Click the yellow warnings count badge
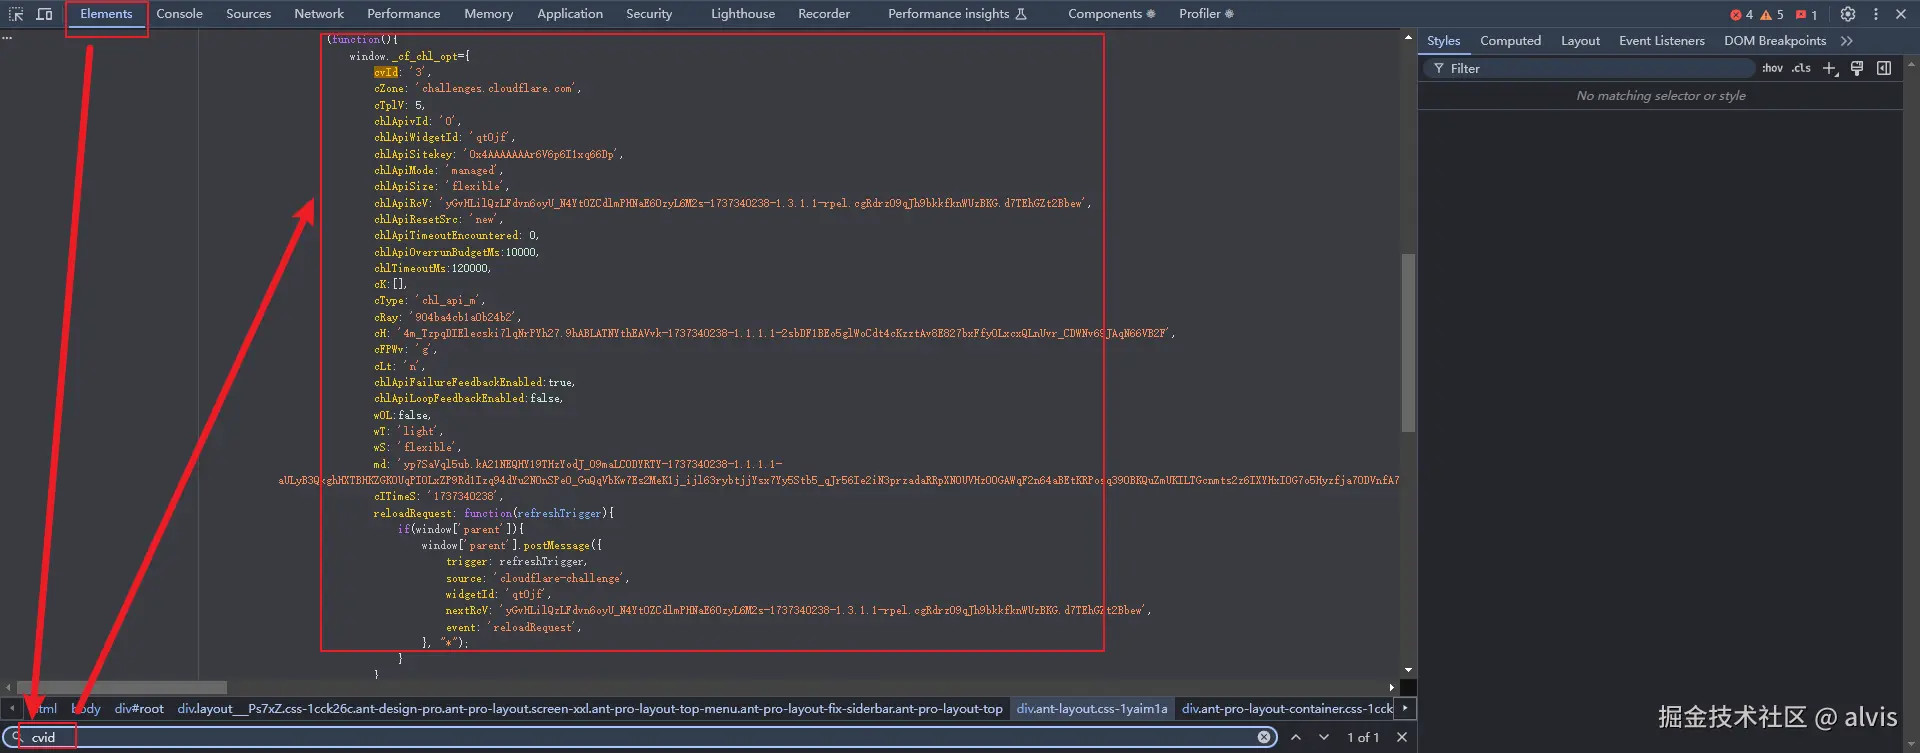 tap(1772, 14)
